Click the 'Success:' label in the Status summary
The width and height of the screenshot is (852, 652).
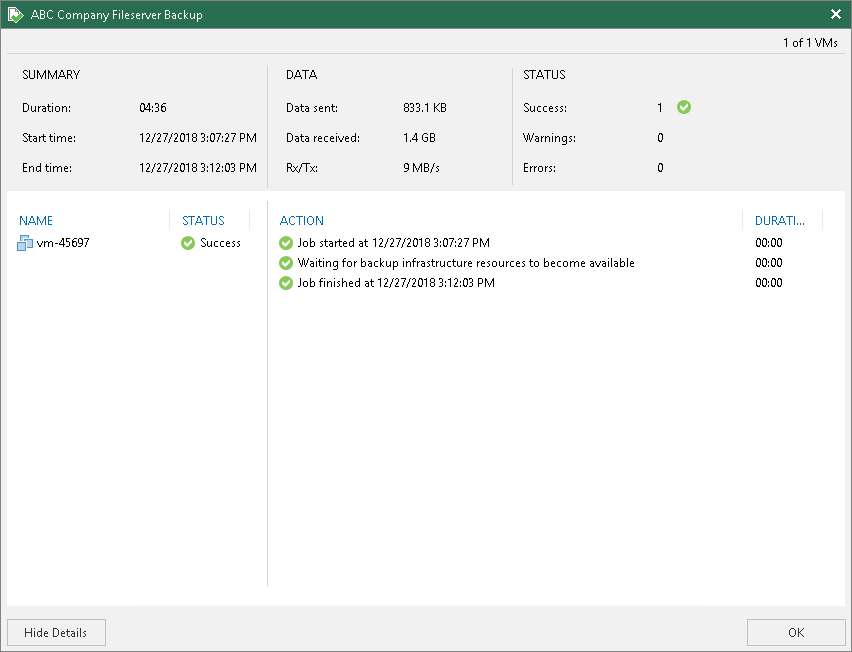pyautogui.click(x=545, y=108)
